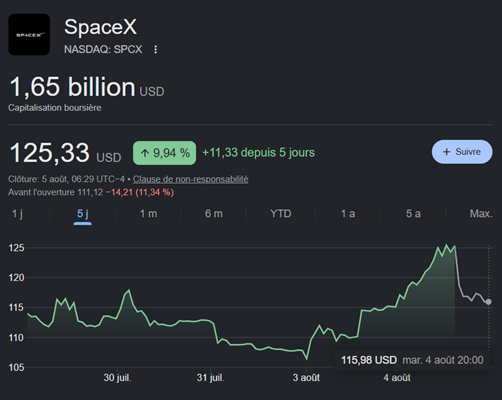
Task: Select the 5 j time range tab
Action: click(83, 214)
